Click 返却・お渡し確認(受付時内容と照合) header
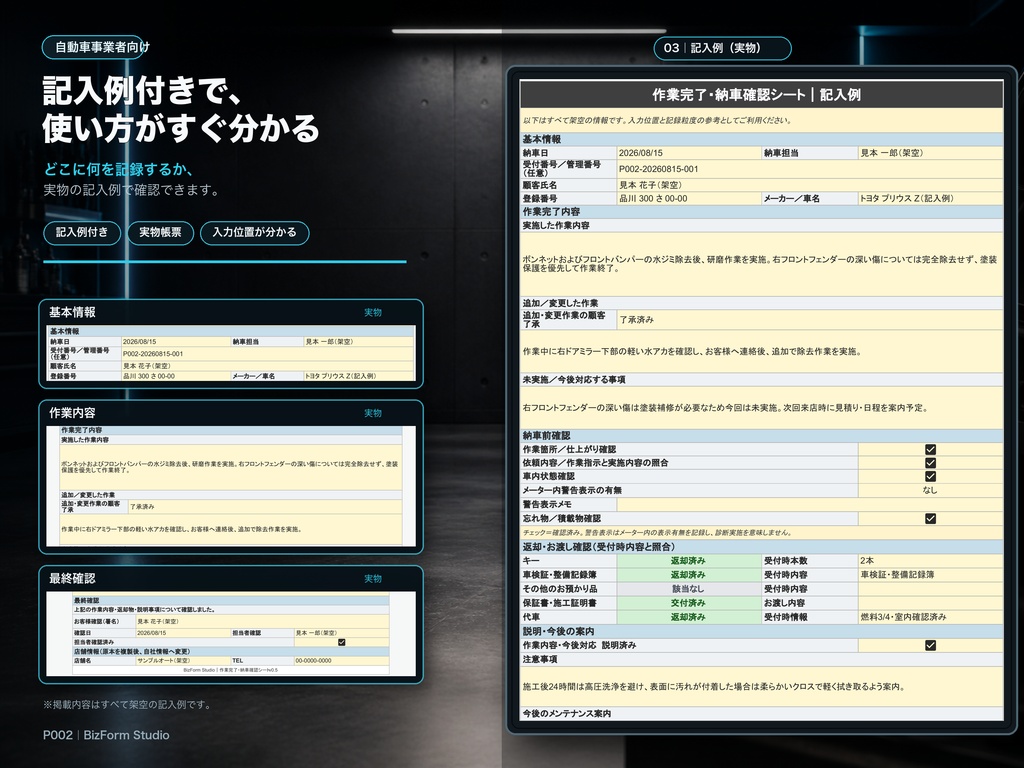Screen dimensions: 1024x768 coord(761,547)
